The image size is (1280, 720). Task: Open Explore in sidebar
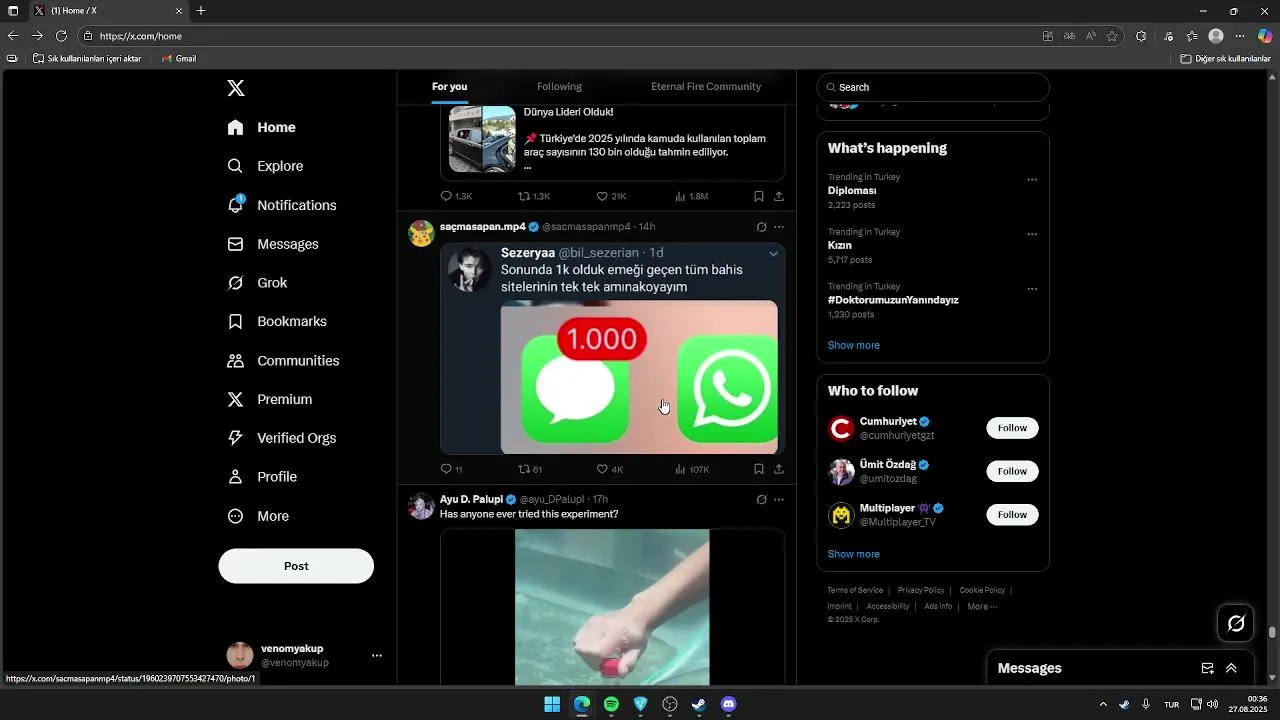265,166
